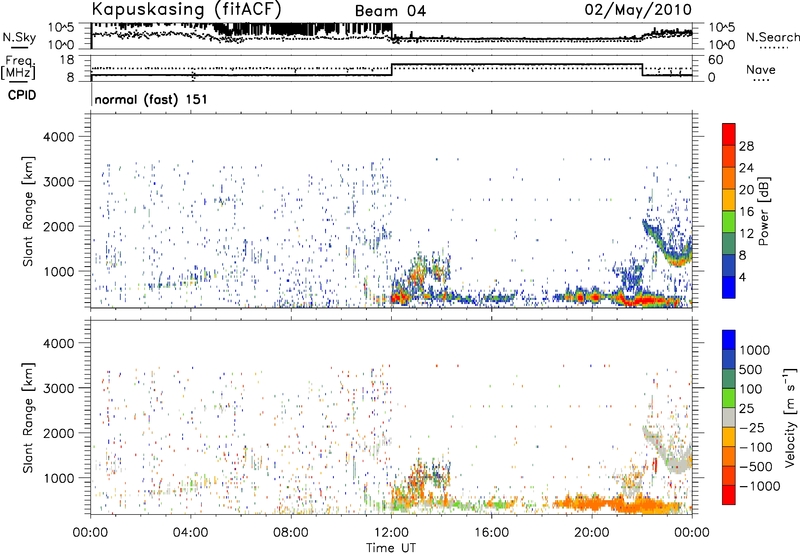This screenshot has height=554, width=800.
Task: Click the 'Freq. [MHz]' axis label
Action: click(18, 68)
